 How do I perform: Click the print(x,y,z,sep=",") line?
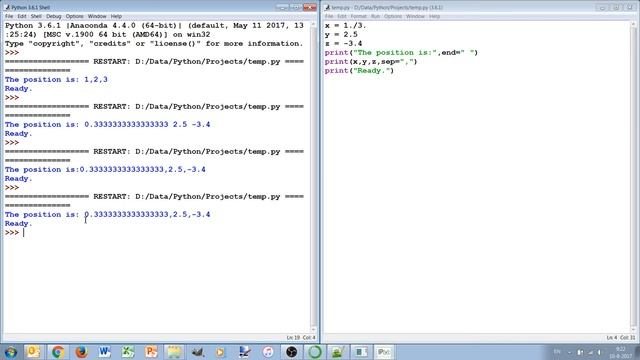tap(371, 62)
